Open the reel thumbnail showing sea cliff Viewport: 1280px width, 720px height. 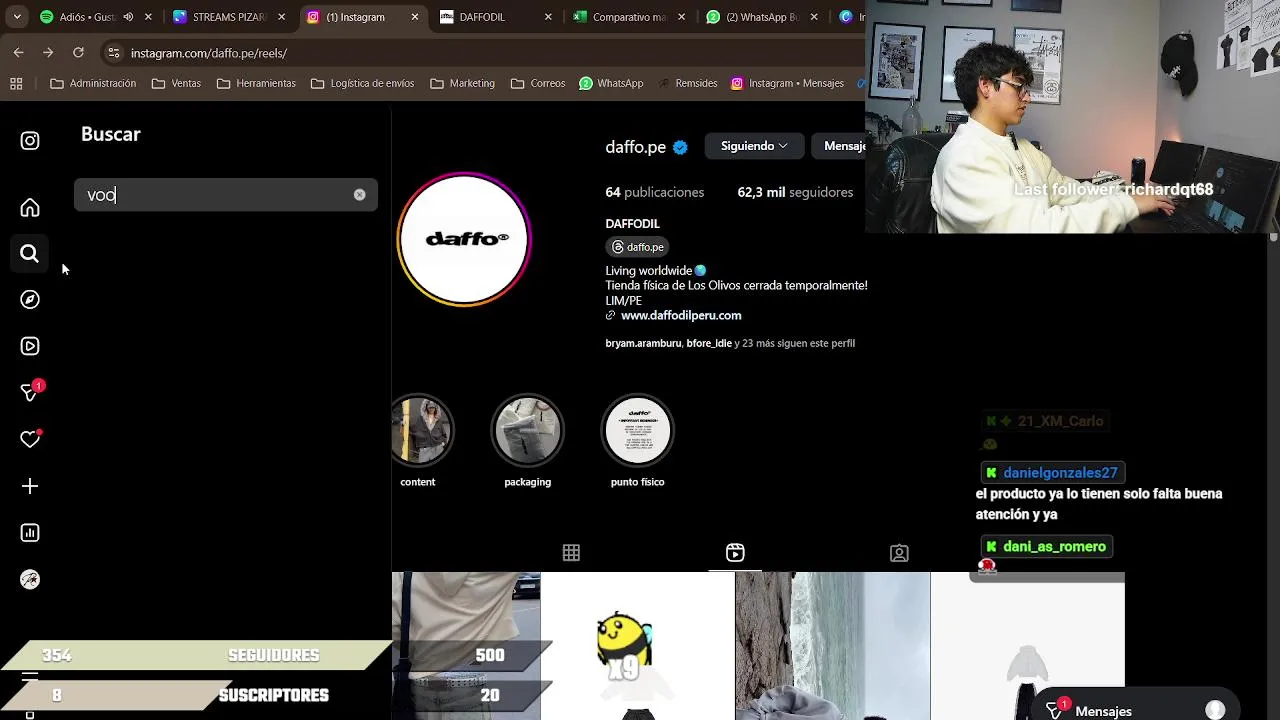[833, 646]
